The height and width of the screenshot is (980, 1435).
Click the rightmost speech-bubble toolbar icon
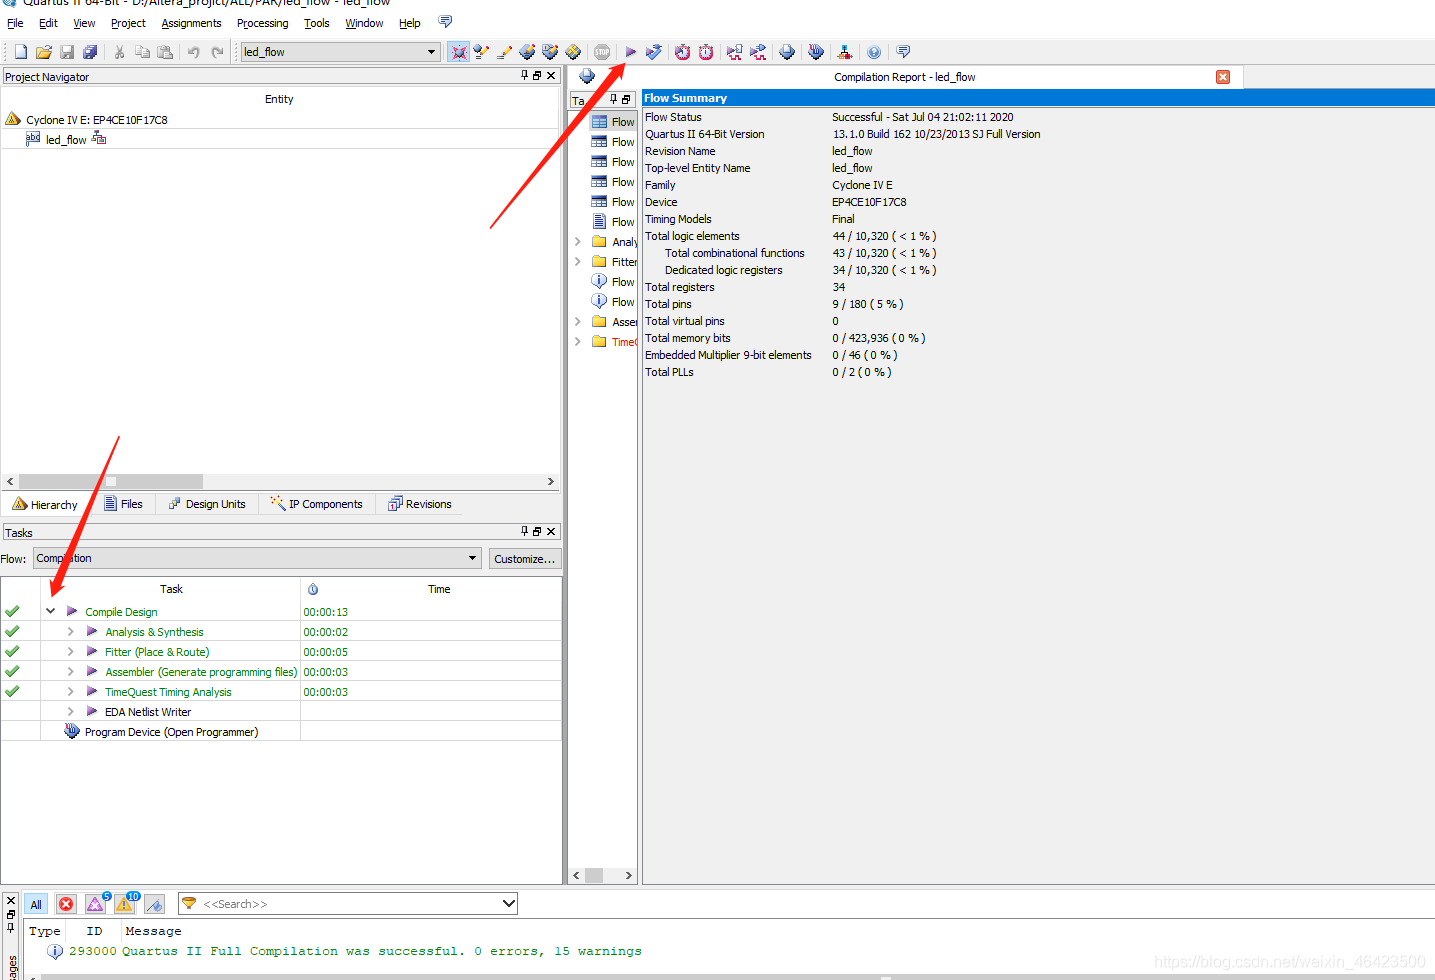pyautogui.click(x=903, y=52)
